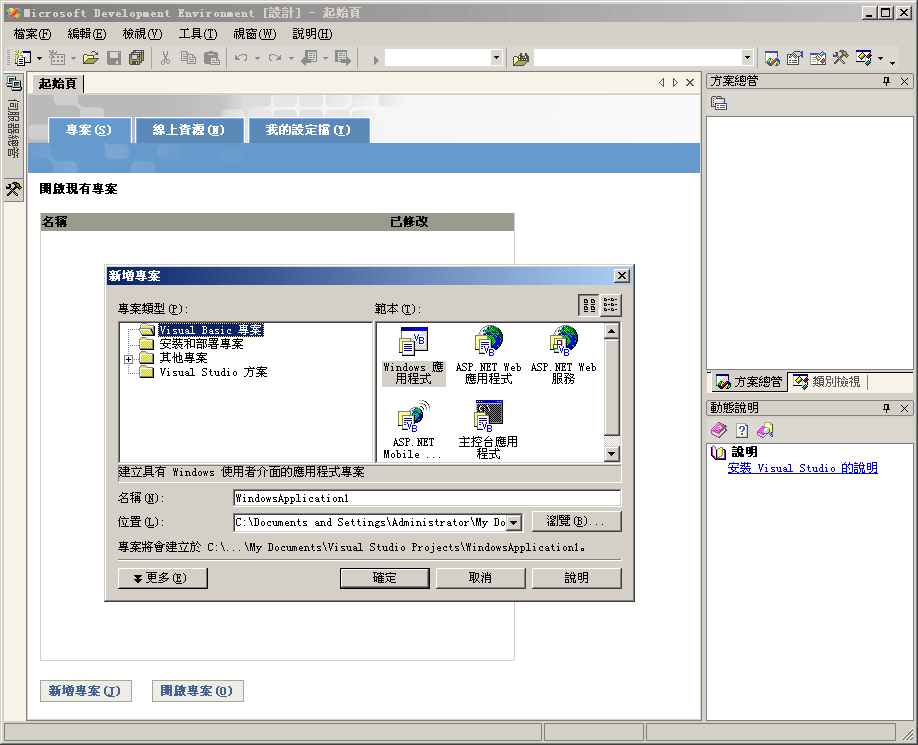Open the Properties Window toolbar icon

point(794,58)
